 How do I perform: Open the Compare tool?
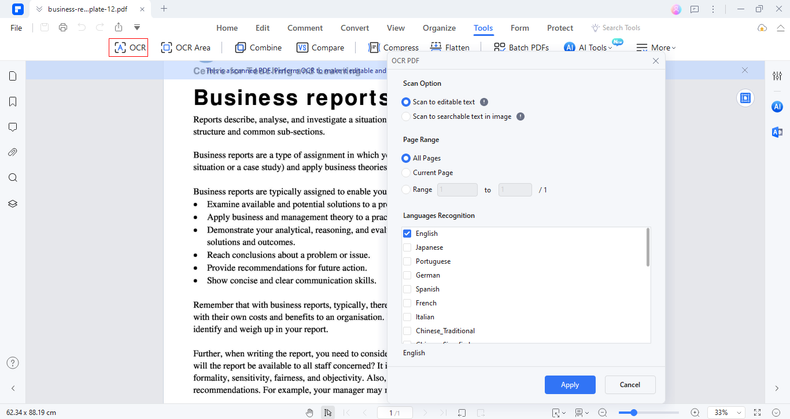[x=320, y=47]
